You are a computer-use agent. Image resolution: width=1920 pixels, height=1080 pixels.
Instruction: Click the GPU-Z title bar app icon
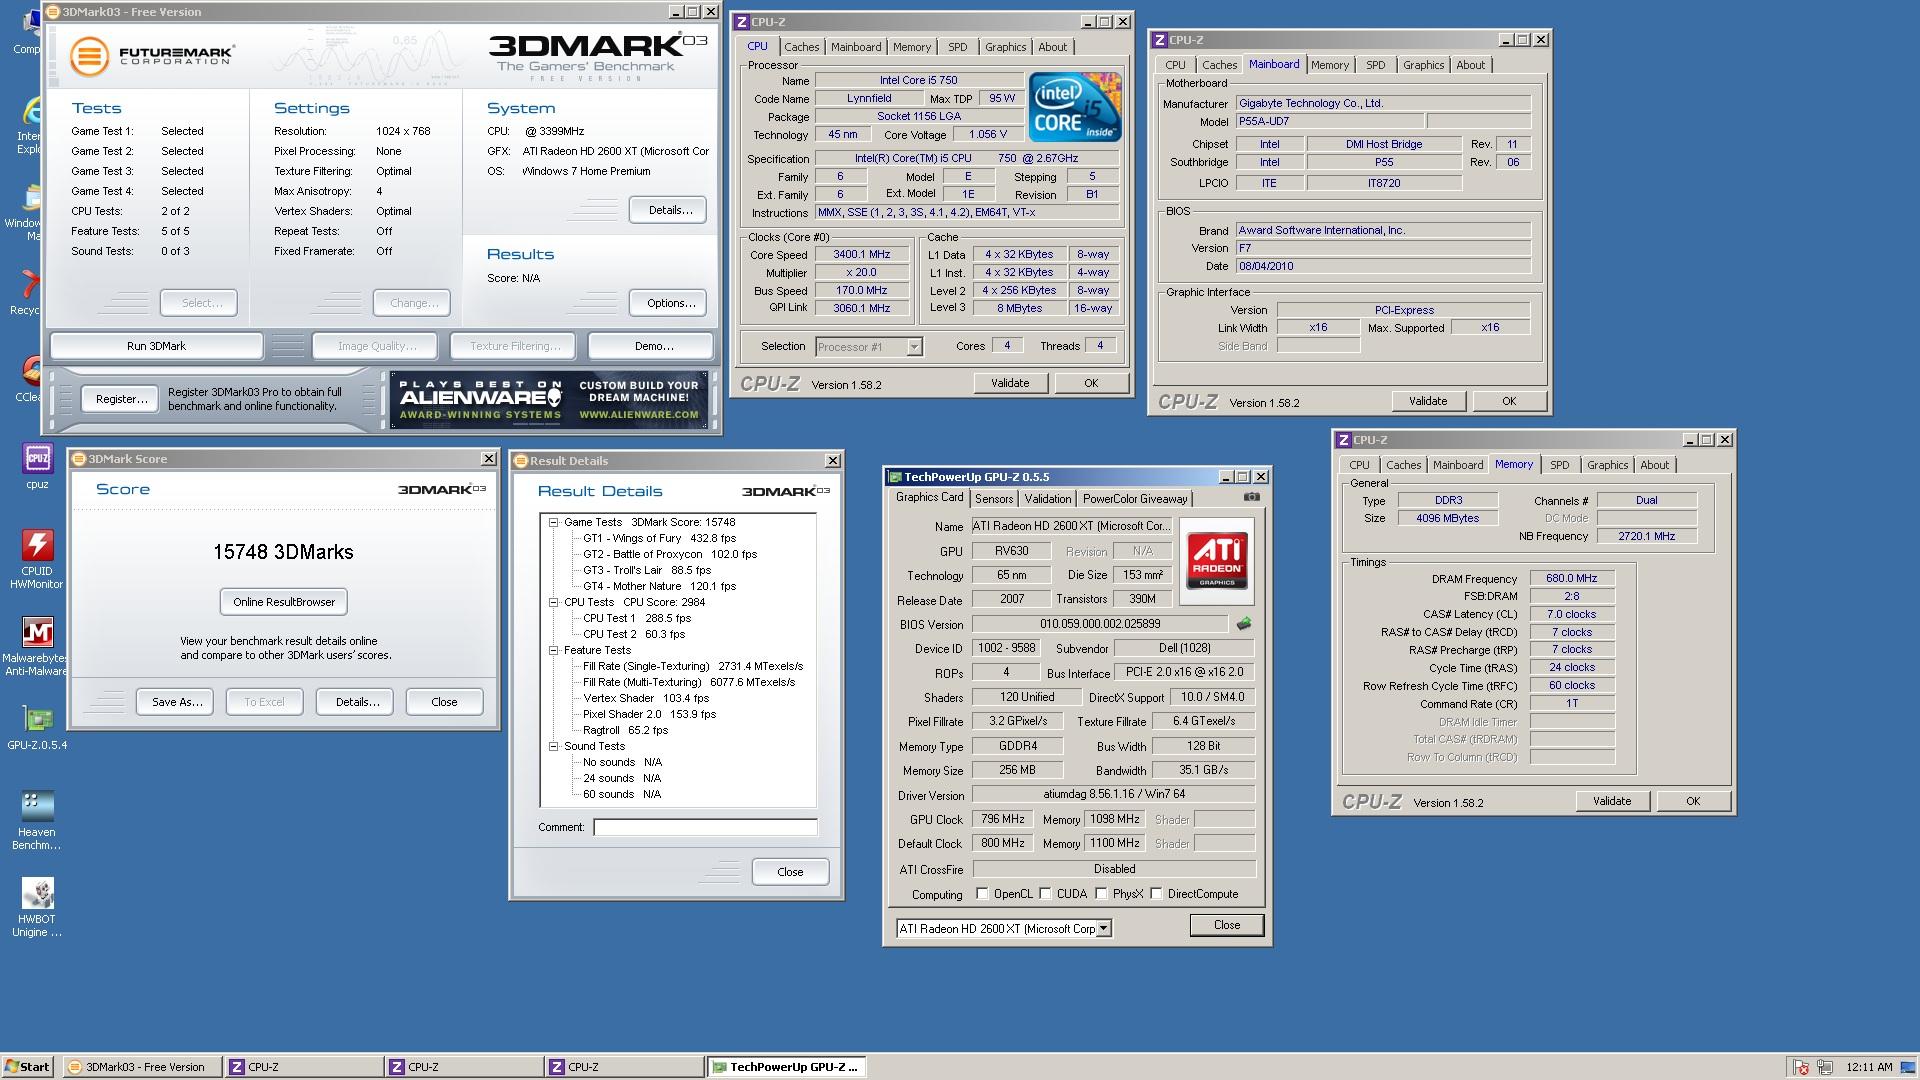(x=895, y=477)
